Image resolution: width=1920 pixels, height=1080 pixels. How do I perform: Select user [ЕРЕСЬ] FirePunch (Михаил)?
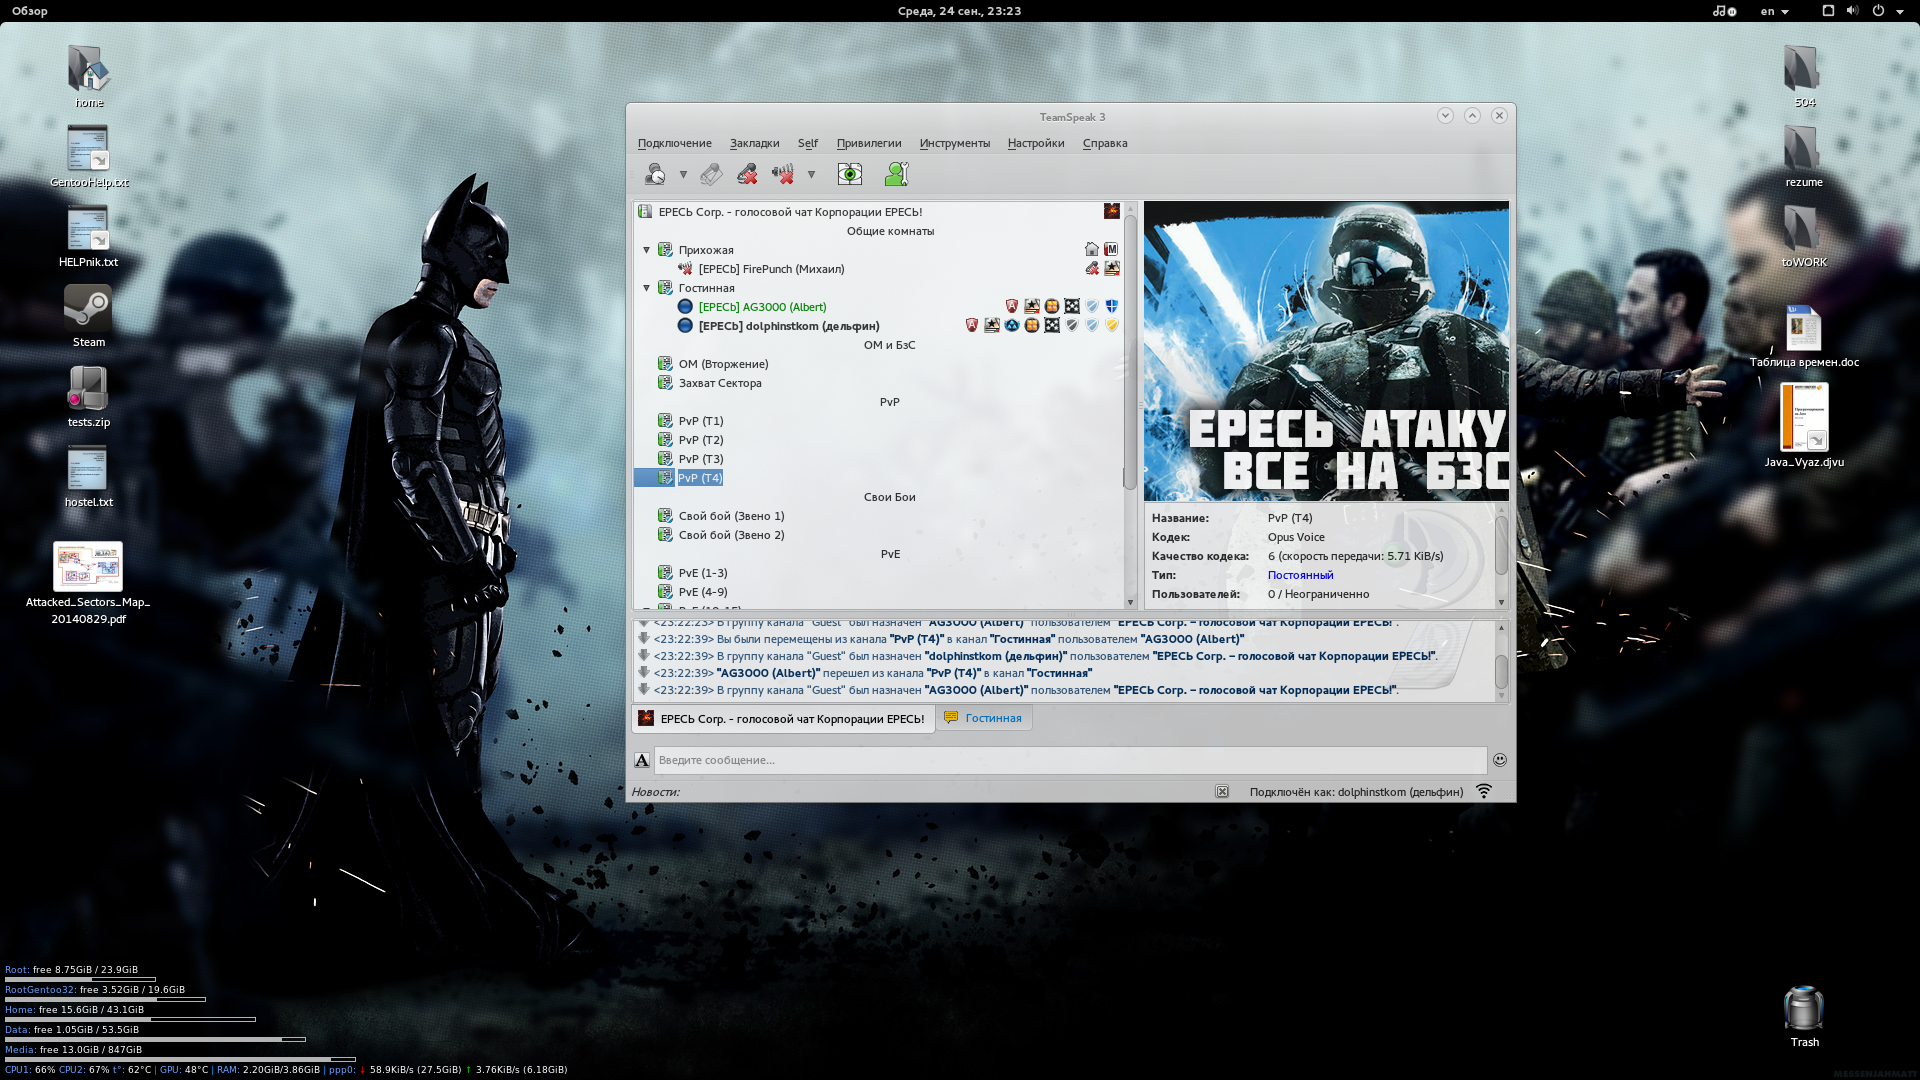[x=771, y=269]
